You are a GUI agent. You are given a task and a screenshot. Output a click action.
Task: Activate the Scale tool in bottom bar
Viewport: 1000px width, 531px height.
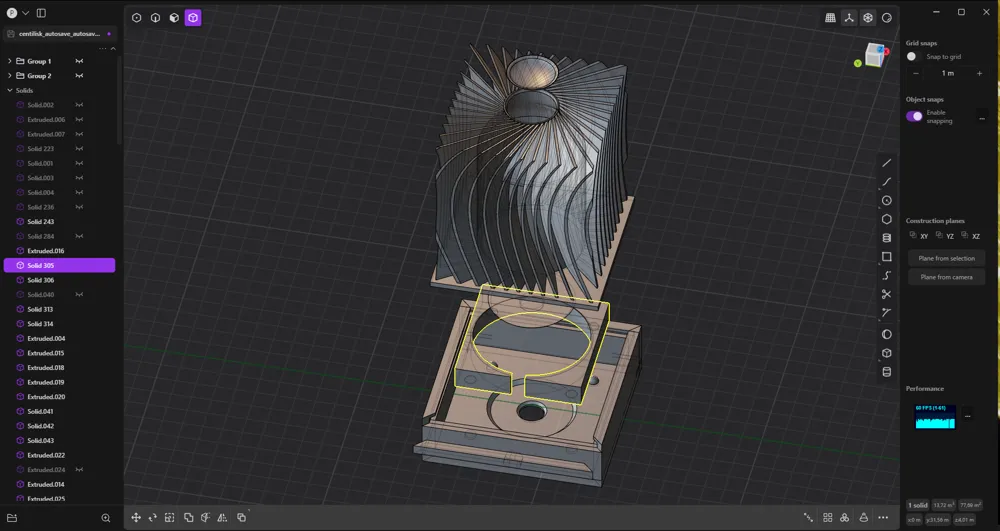170,518
